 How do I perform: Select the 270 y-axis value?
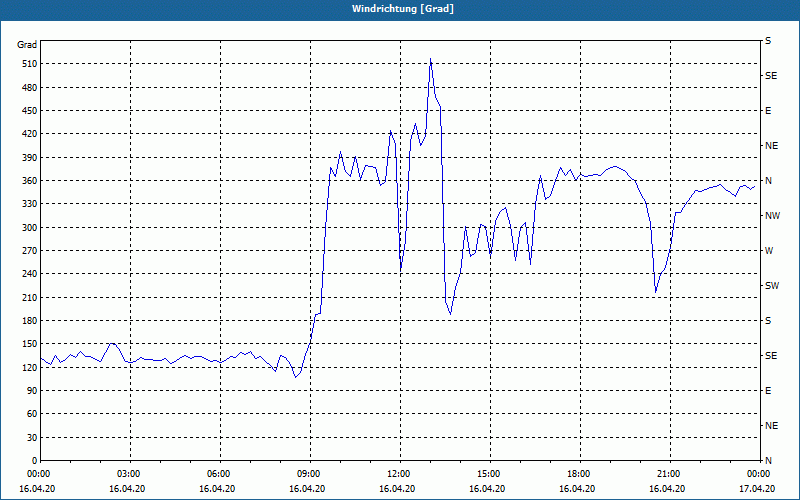pos(30,251)
